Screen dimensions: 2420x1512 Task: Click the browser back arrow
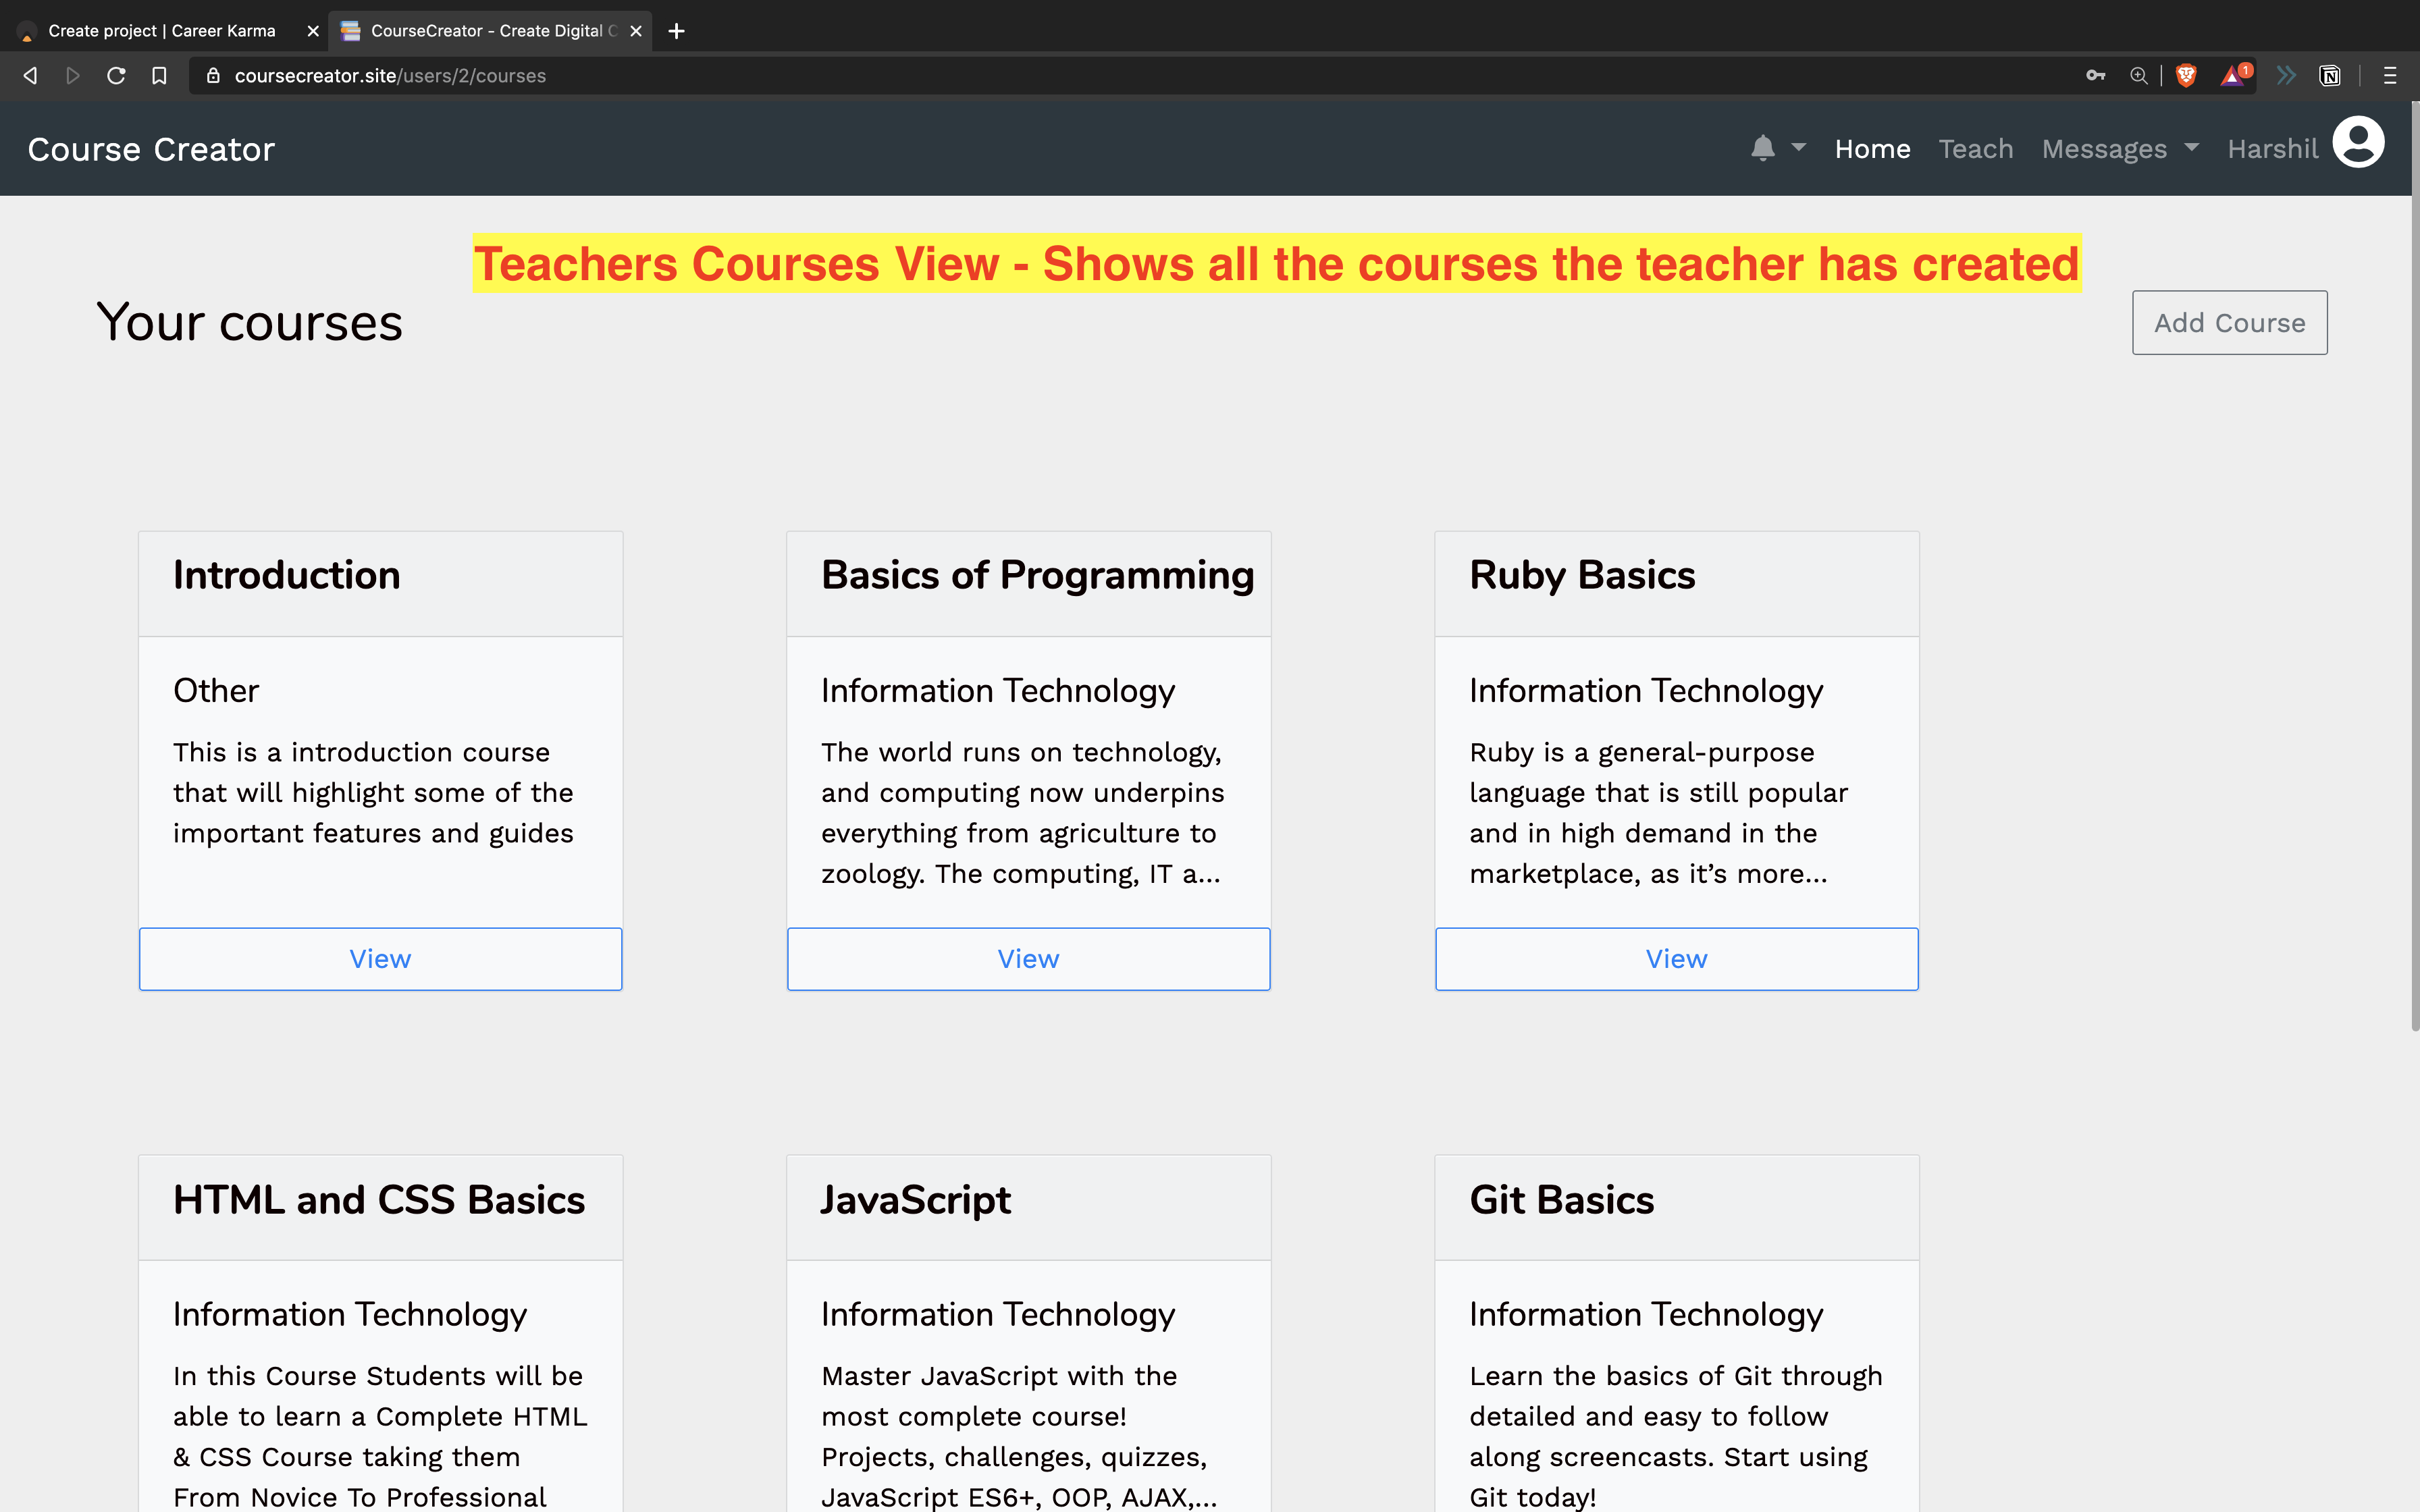coord(30,76)
